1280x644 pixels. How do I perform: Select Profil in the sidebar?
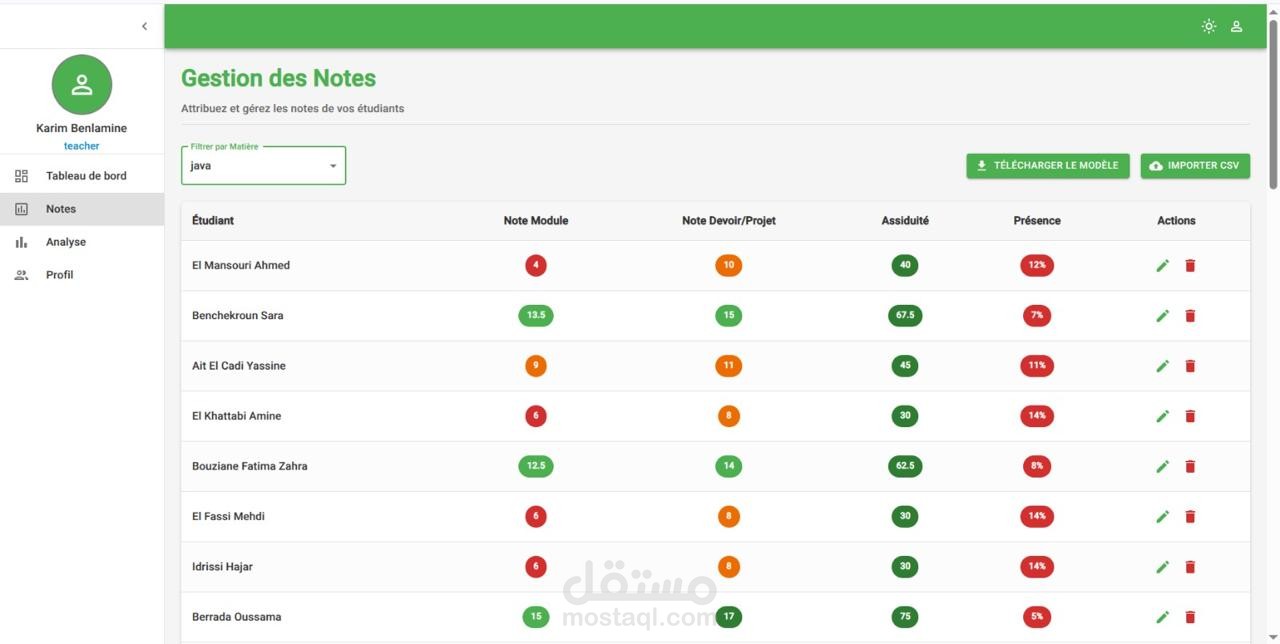click(60, 275)
